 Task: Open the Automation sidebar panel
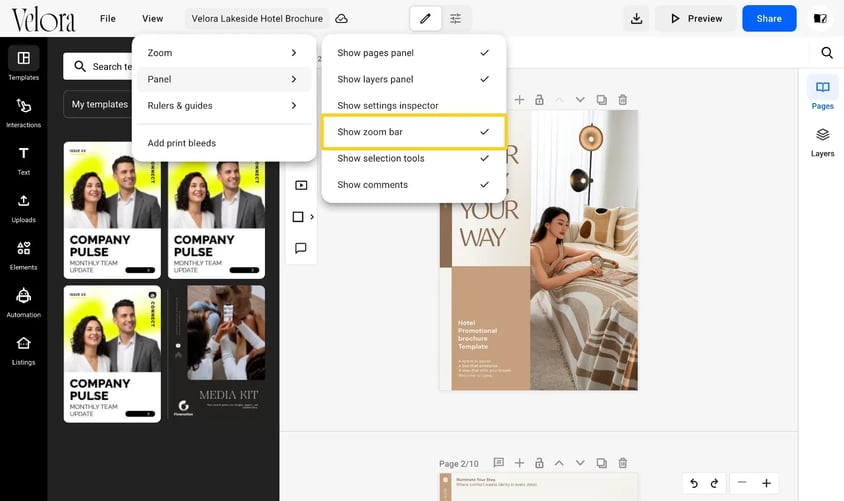pos(23,302)
